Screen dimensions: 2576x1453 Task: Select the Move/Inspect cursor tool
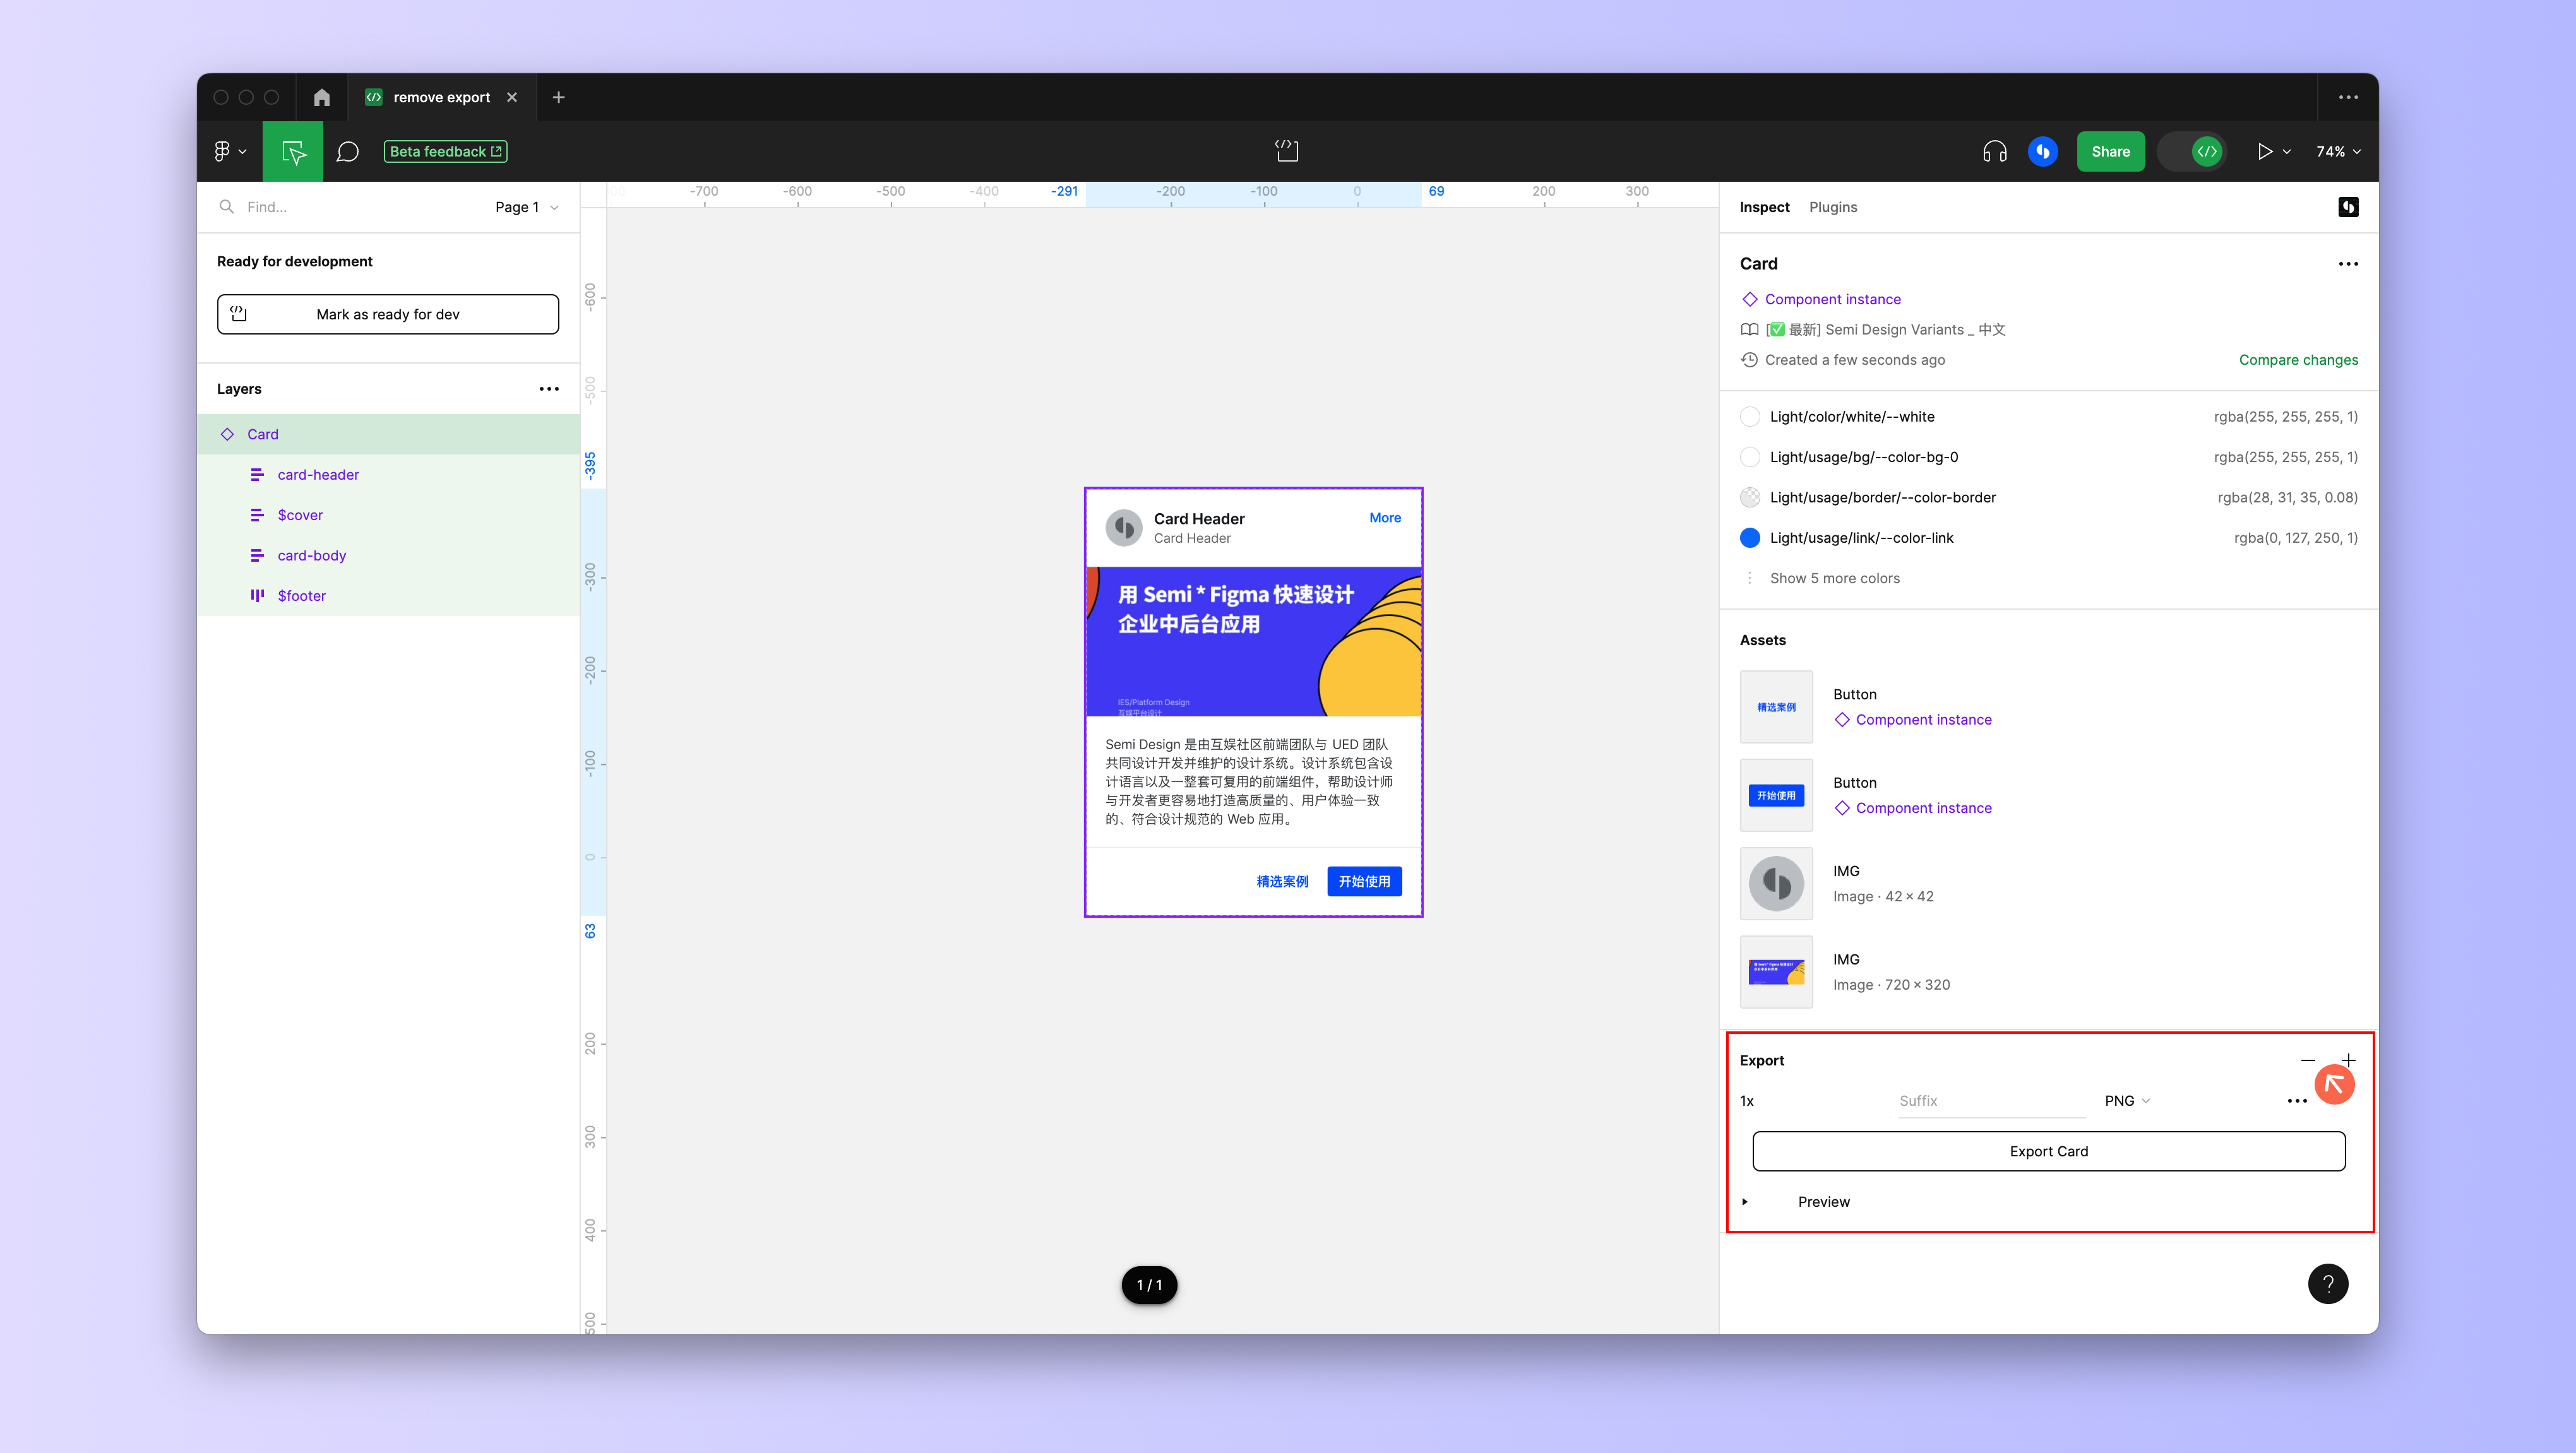(293, 151)
